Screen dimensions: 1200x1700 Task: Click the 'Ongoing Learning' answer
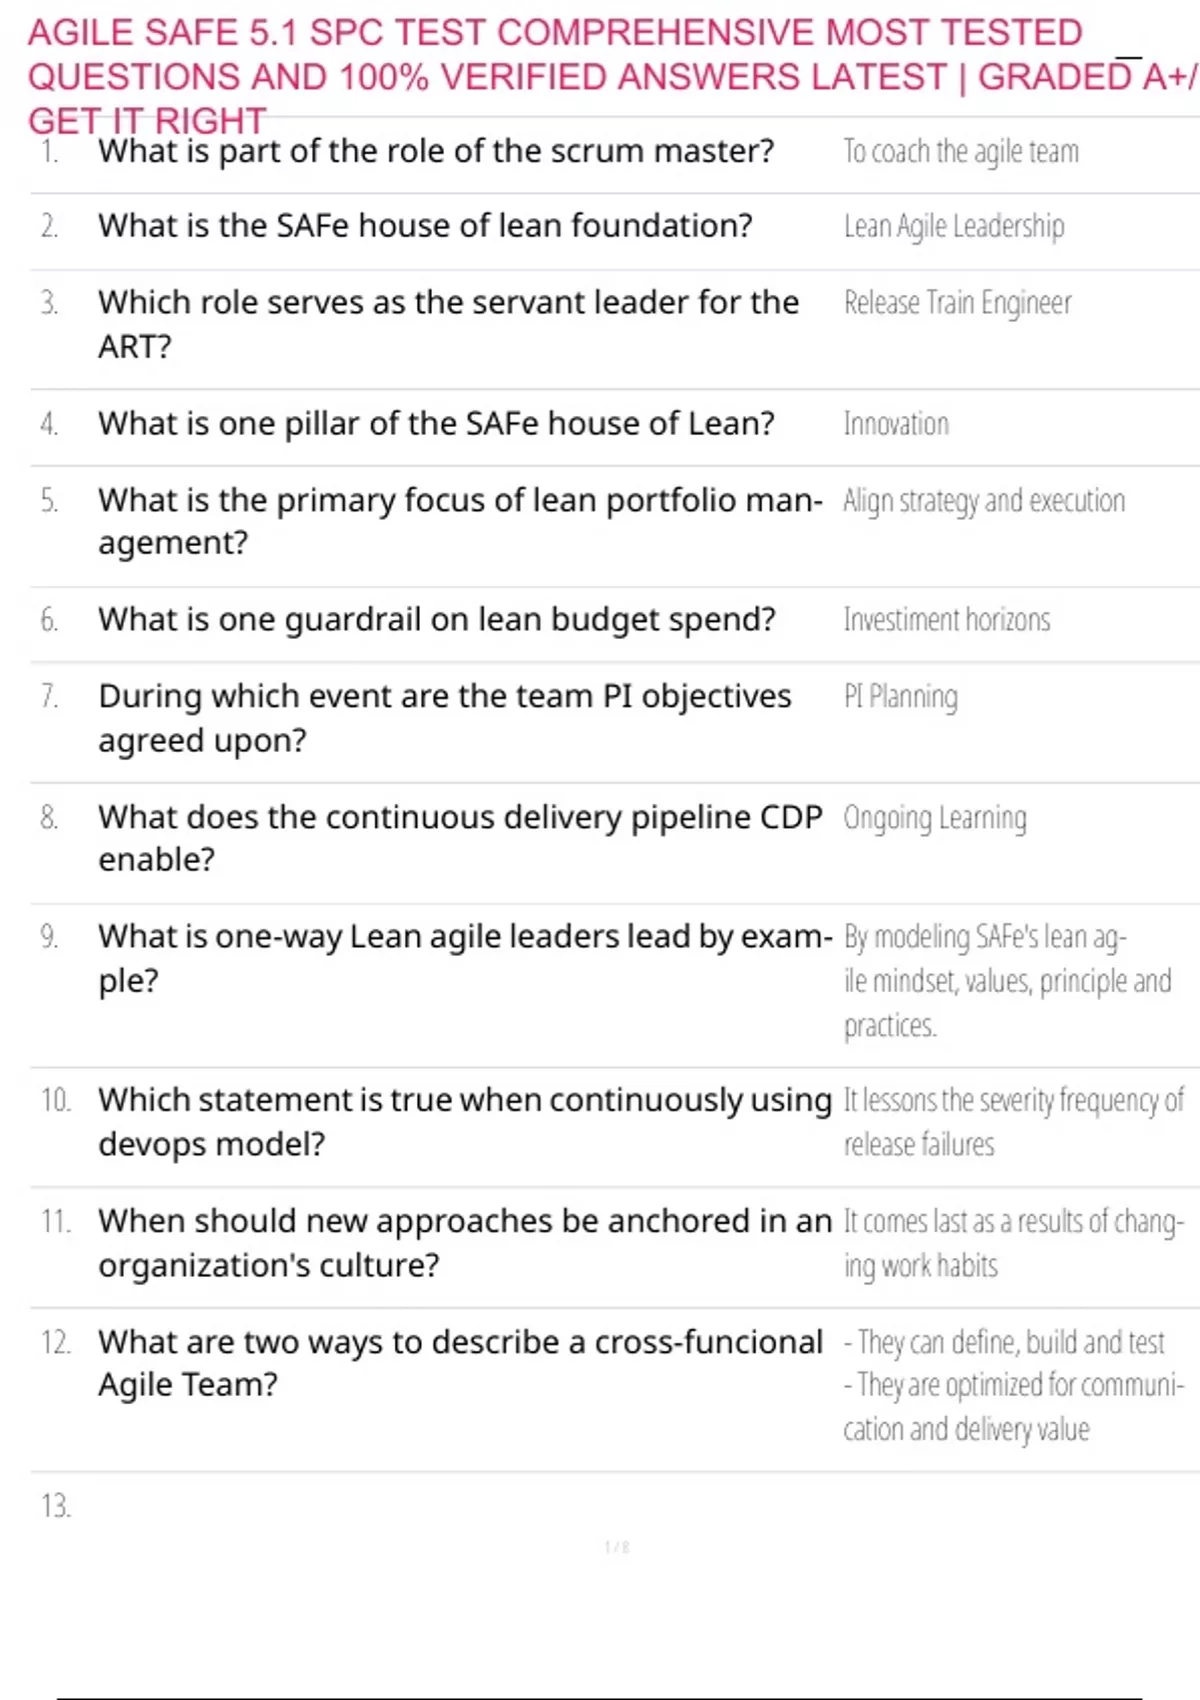[935, 818]
